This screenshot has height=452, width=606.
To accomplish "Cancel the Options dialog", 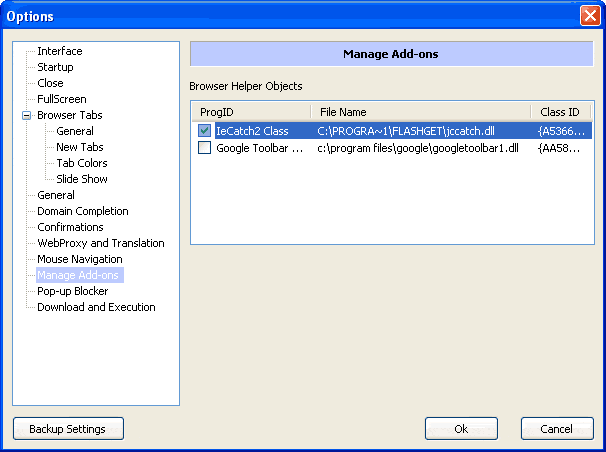I will pos(557,428).
